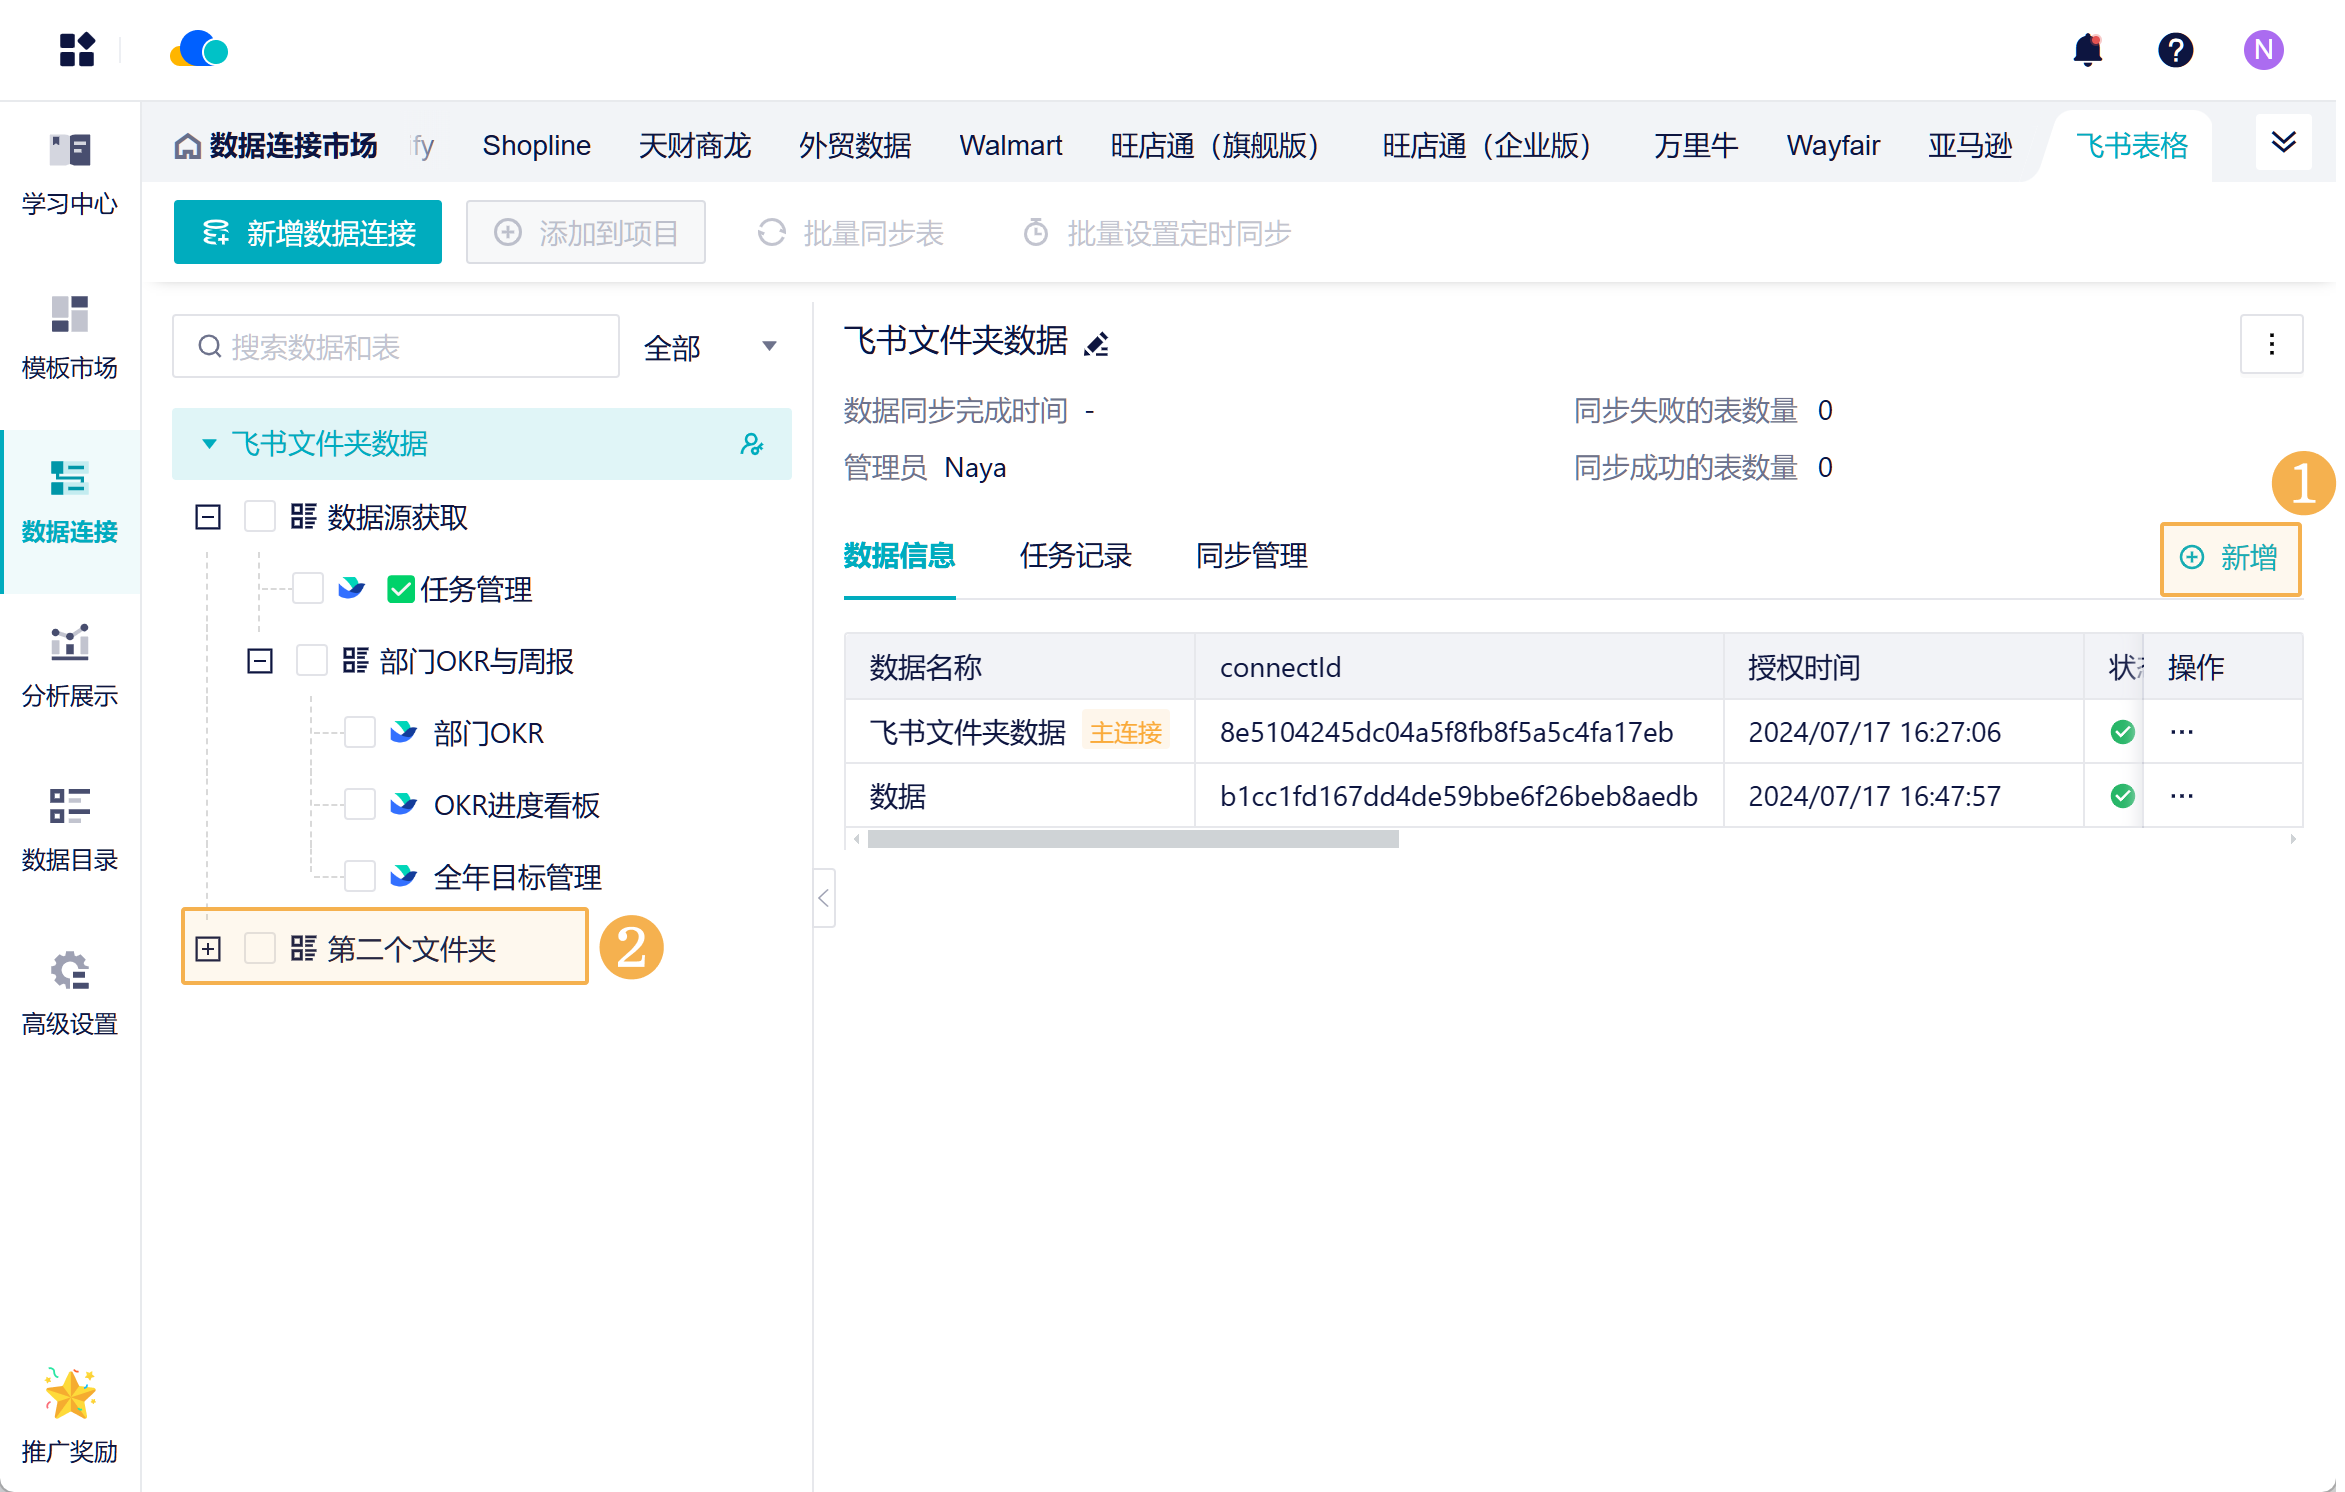The height and width of the screenshot is (1492, 2345).
Task: Open the 数据信息 tab
Action: 899,556
